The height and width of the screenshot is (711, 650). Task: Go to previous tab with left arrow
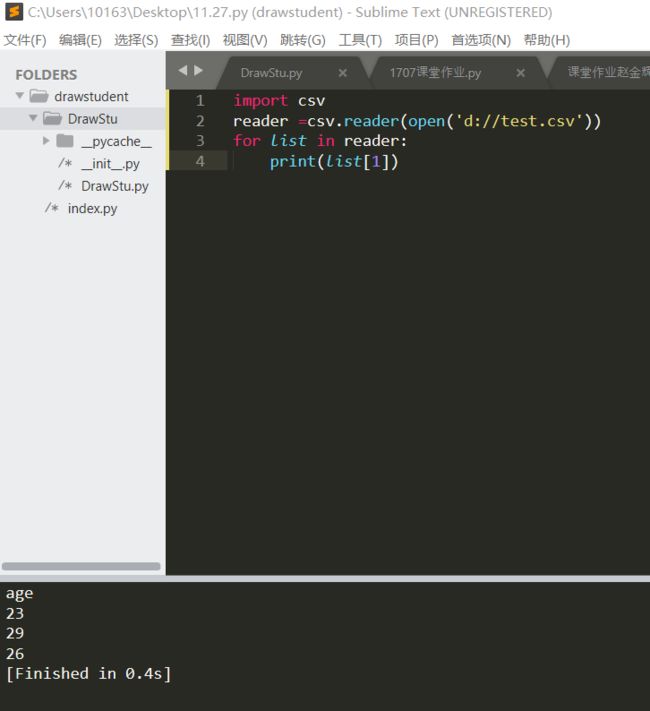click(183, 70)
